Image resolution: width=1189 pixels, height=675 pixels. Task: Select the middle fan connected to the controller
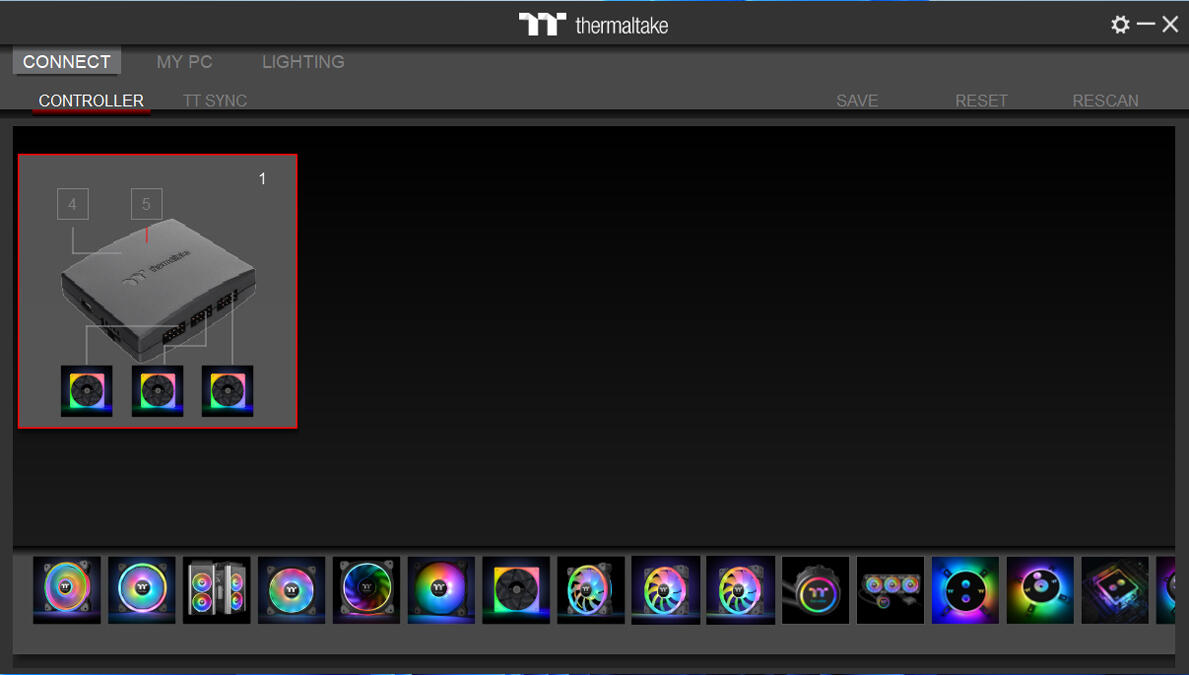[158, 391]
